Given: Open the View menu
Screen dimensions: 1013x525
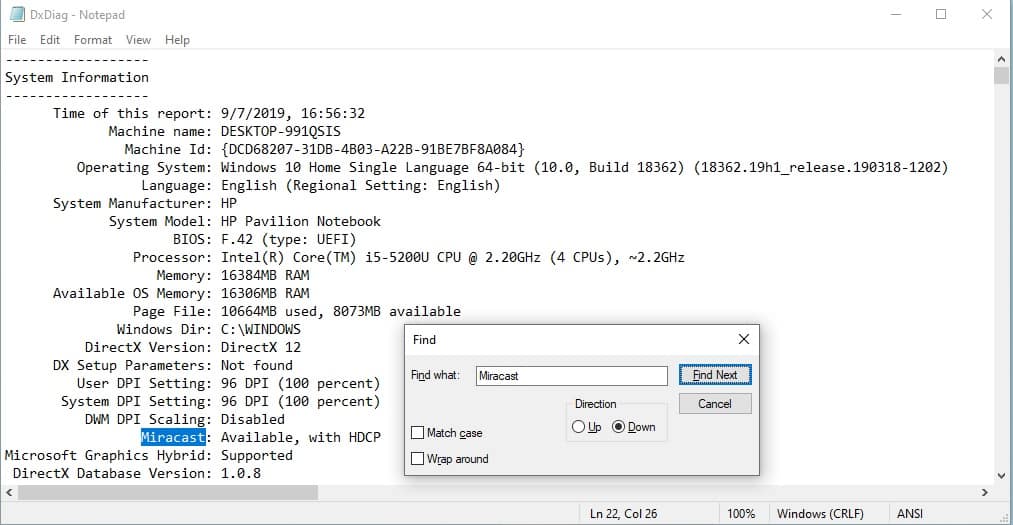Looking at the screenshot, I should coord(138,40).
